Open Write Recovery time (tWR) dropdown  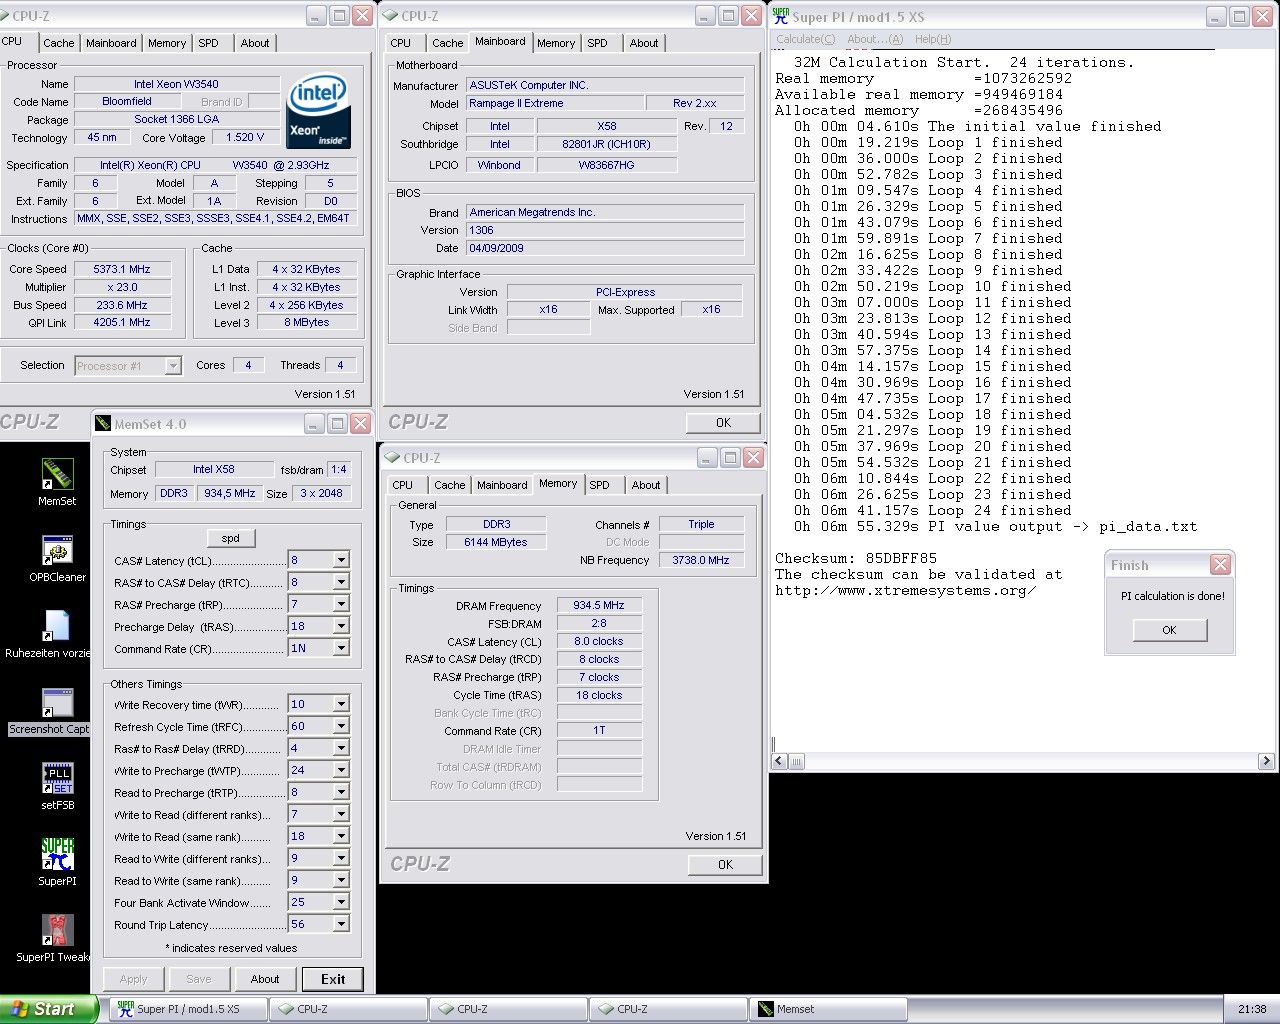[341, 704]
